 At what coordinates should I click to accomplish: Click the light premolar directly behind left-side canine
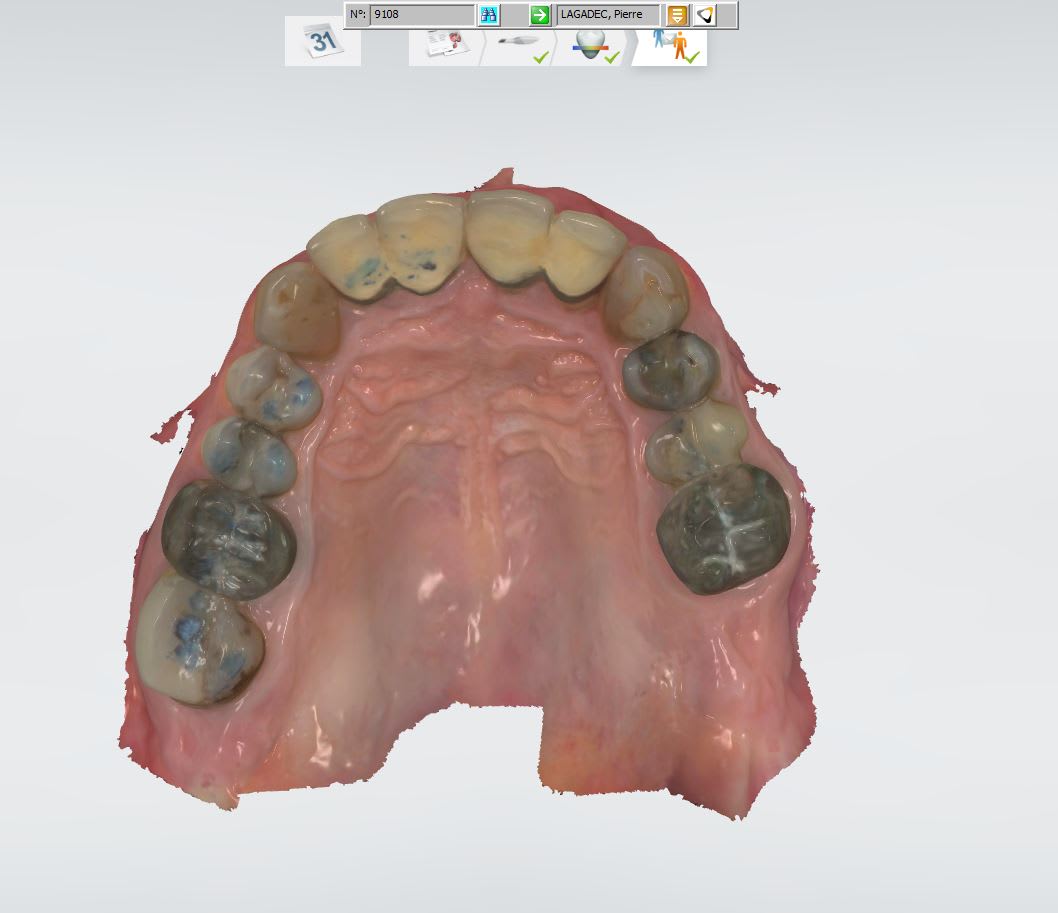(271, 389)
